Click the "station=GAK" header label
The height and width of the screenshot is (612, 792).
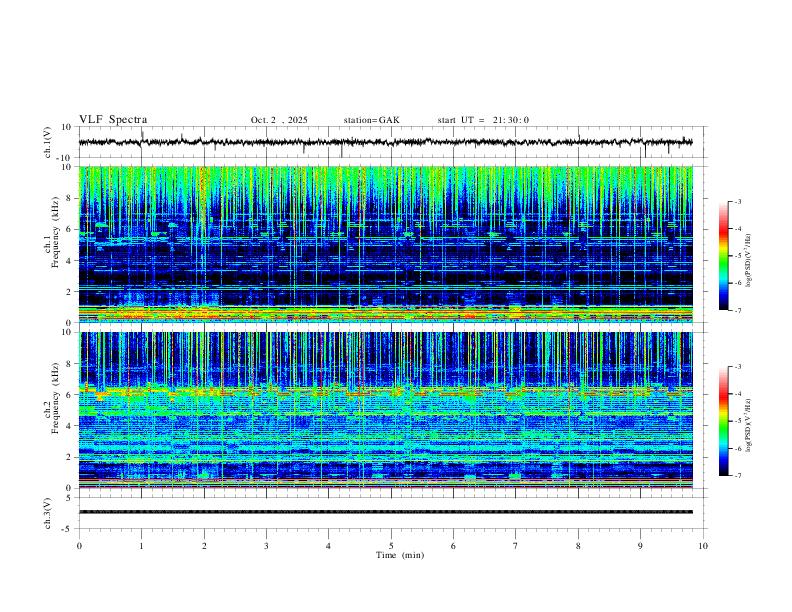pyautogui.click(x=371, y=120)
